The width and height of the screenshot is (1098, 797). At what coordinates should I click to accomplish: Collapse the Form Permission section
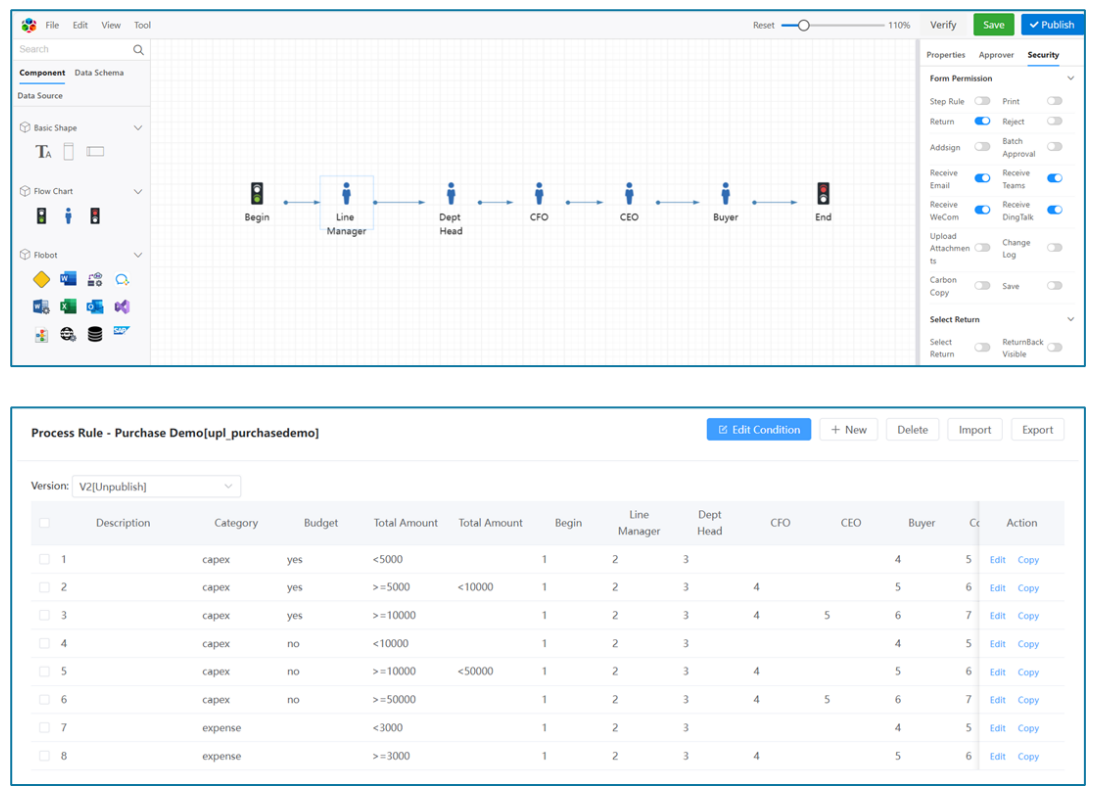point(1071,78)
